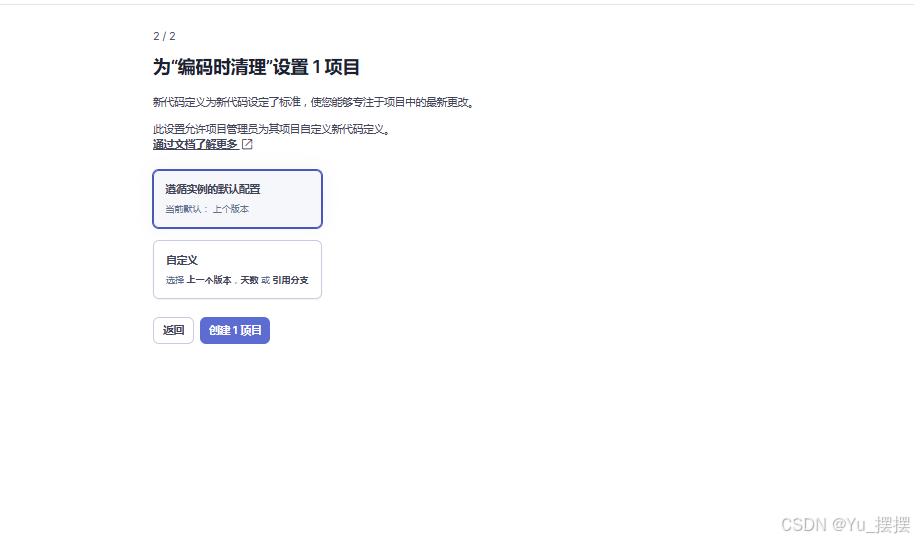
Task: Click the 2 / 2 step indicator
Action: 164,36
